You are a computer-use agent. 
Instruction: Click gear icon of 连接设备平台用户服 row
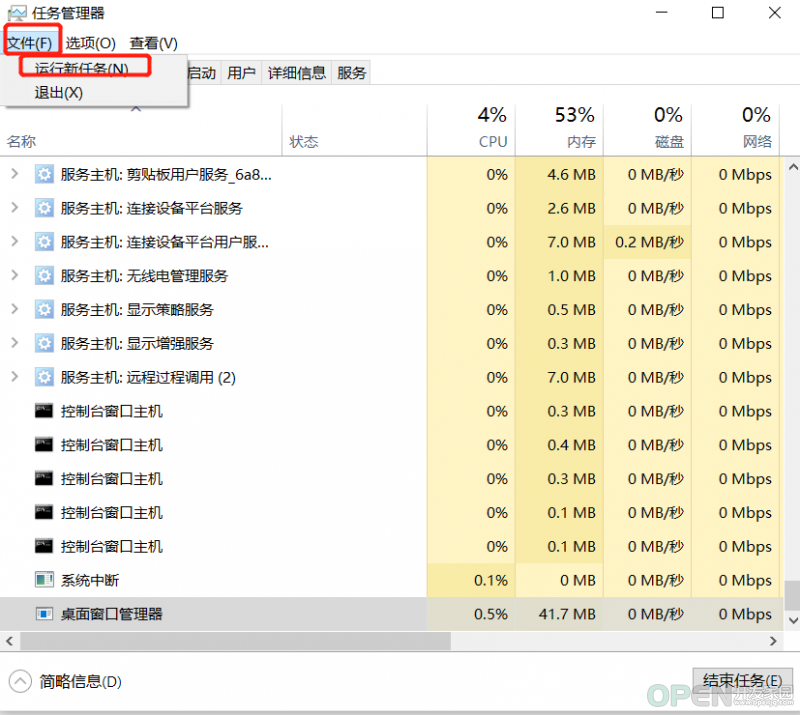pyautogui.click(x=44, y=242)
